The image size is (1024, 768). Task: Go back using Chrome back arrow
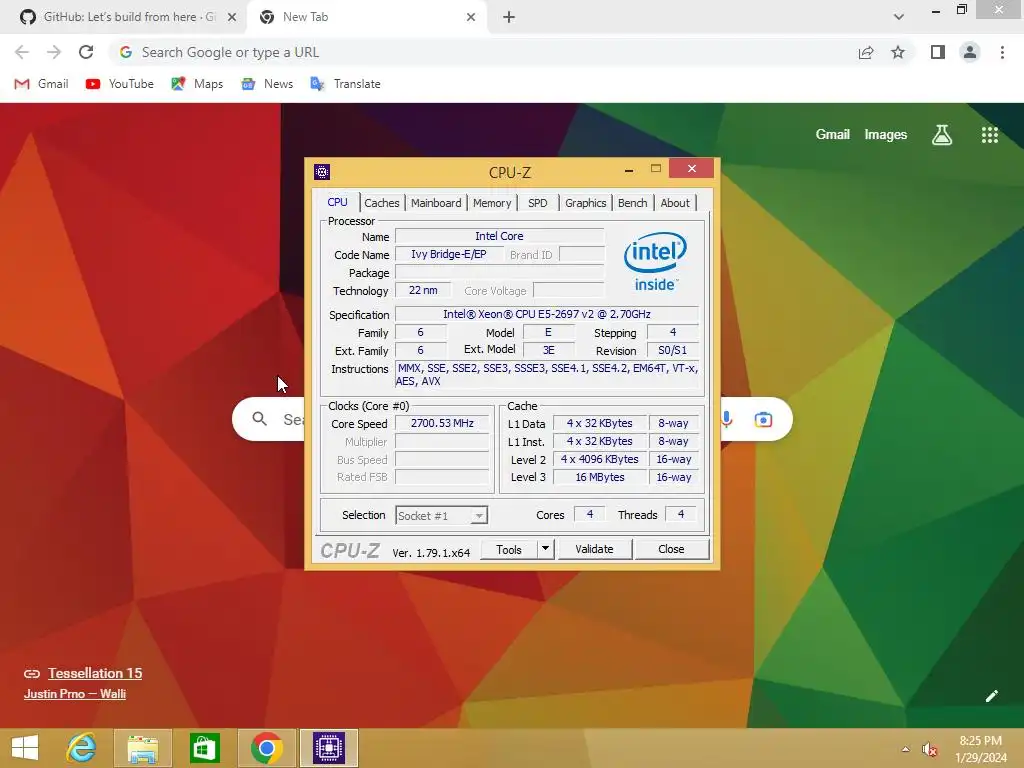(x=22, y=52)
